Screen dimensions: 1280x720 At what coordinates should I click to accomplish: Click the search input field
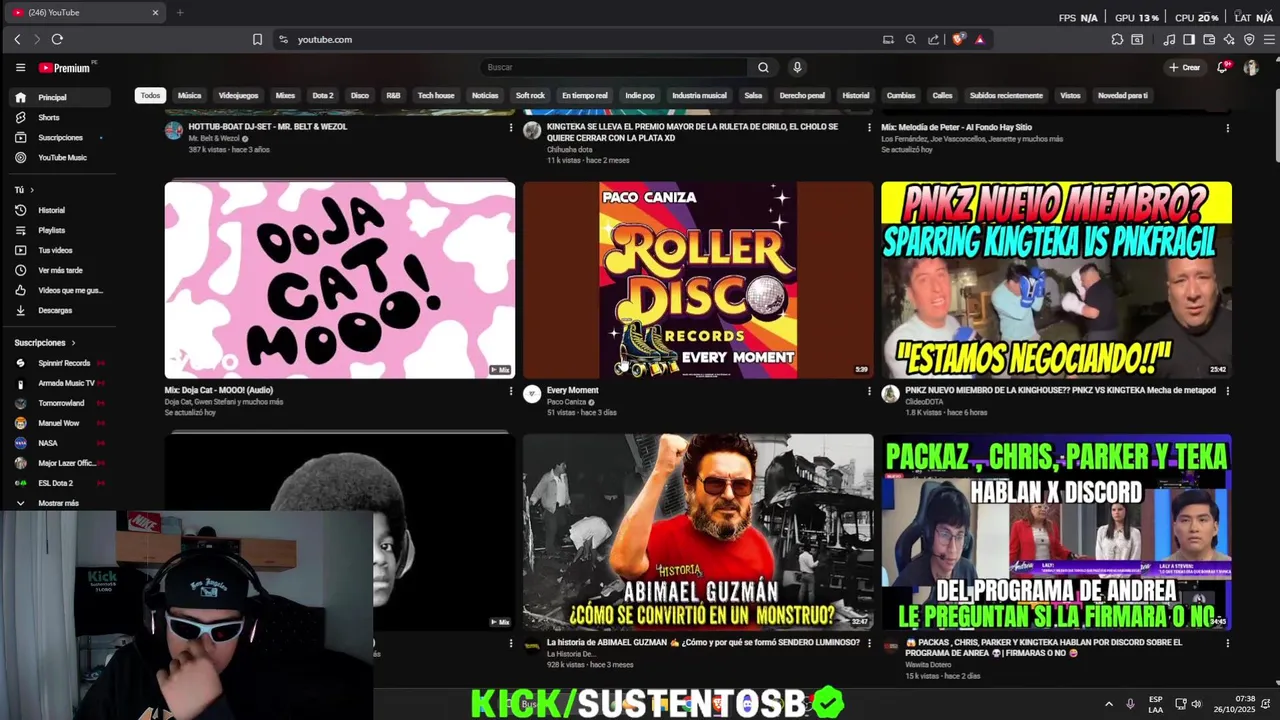point(614,68)
